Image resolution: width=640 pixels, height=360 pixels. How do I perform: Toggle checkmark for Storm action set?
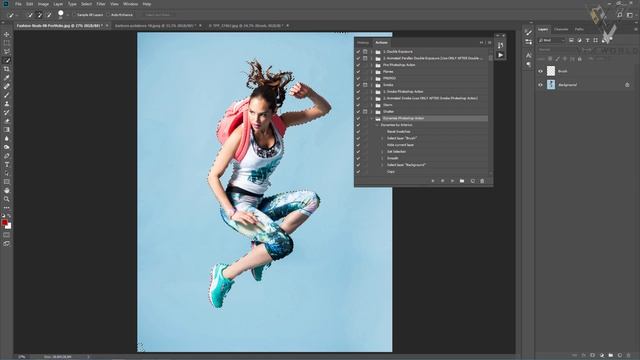(x=358, y=105)
